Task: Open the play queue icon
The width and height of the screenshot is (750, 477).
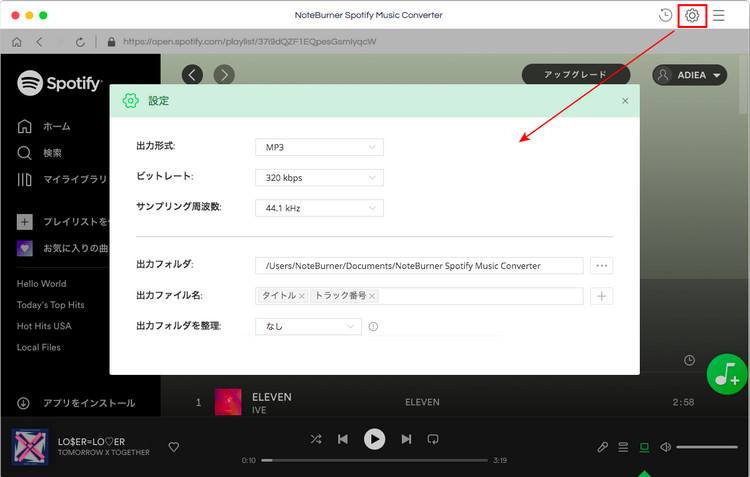Action: pos(623,447)
